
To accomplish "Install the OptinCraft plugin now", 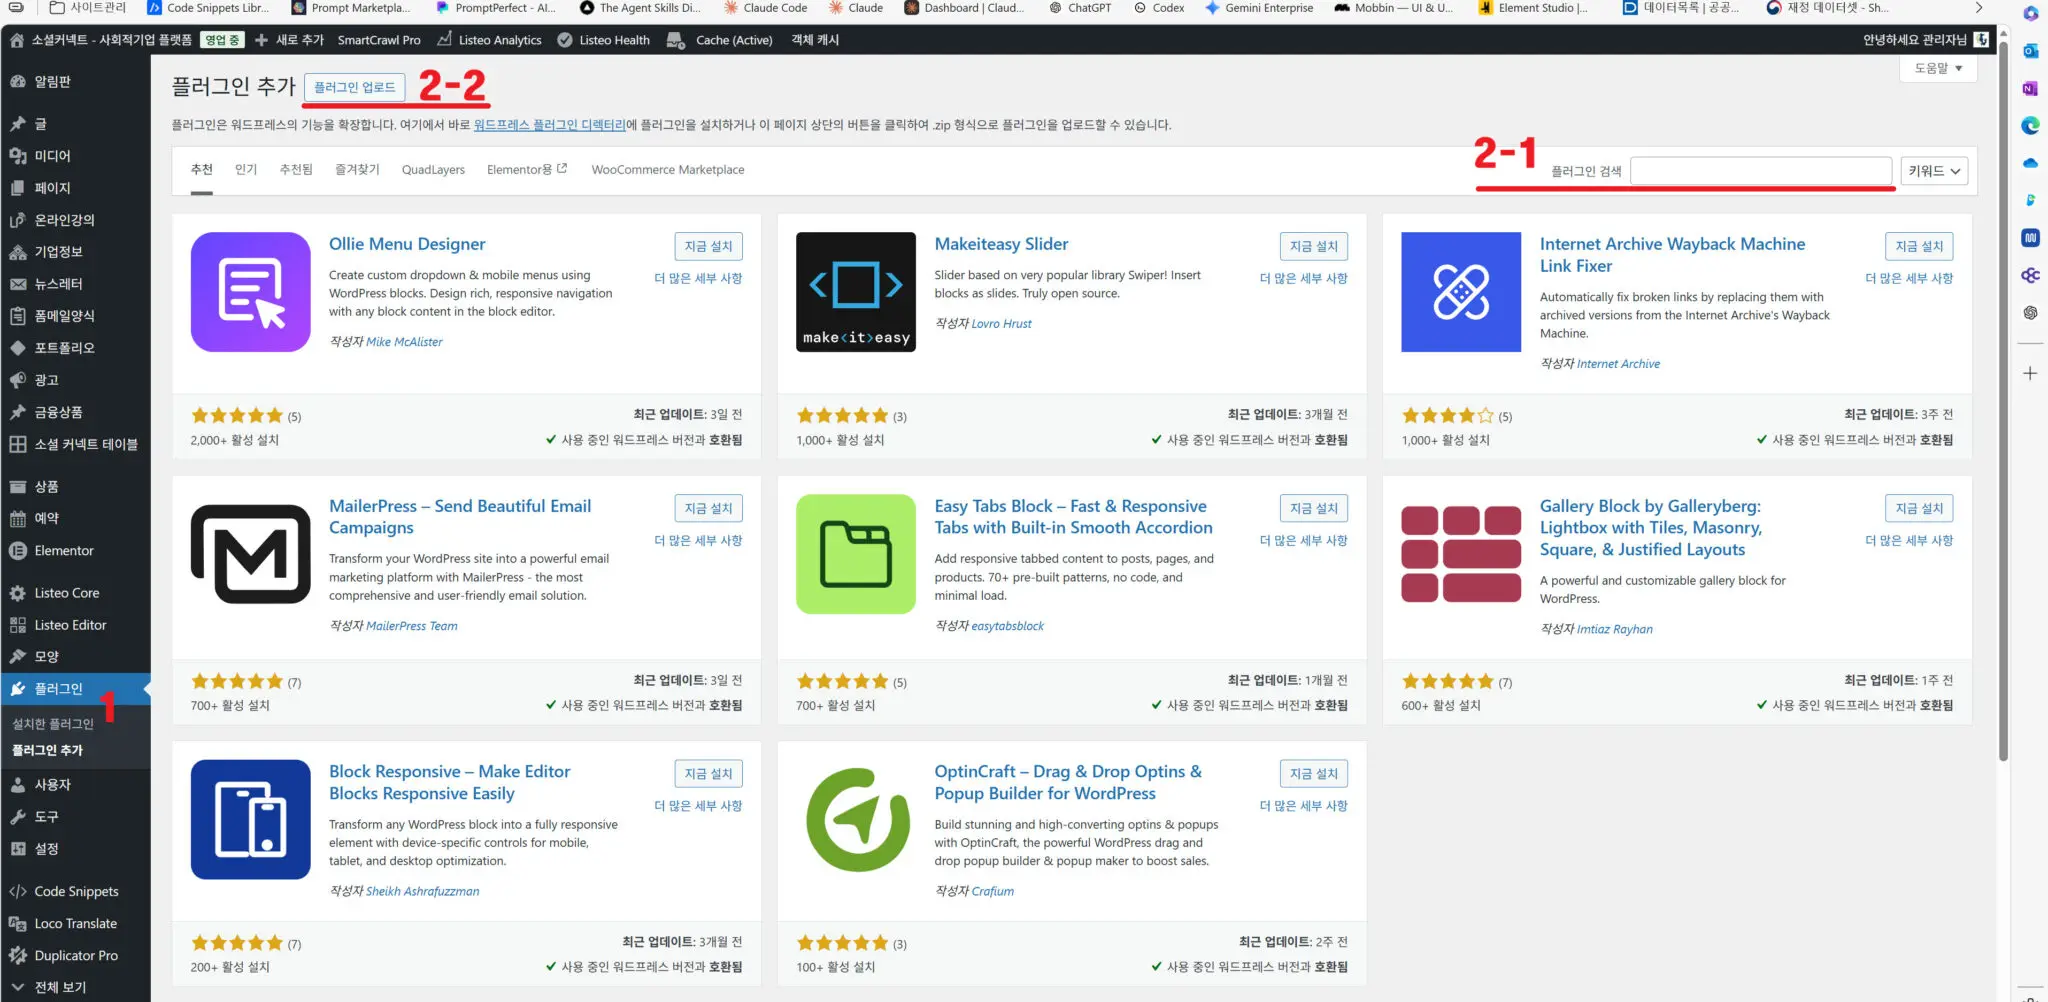I will coord(1313,773).
